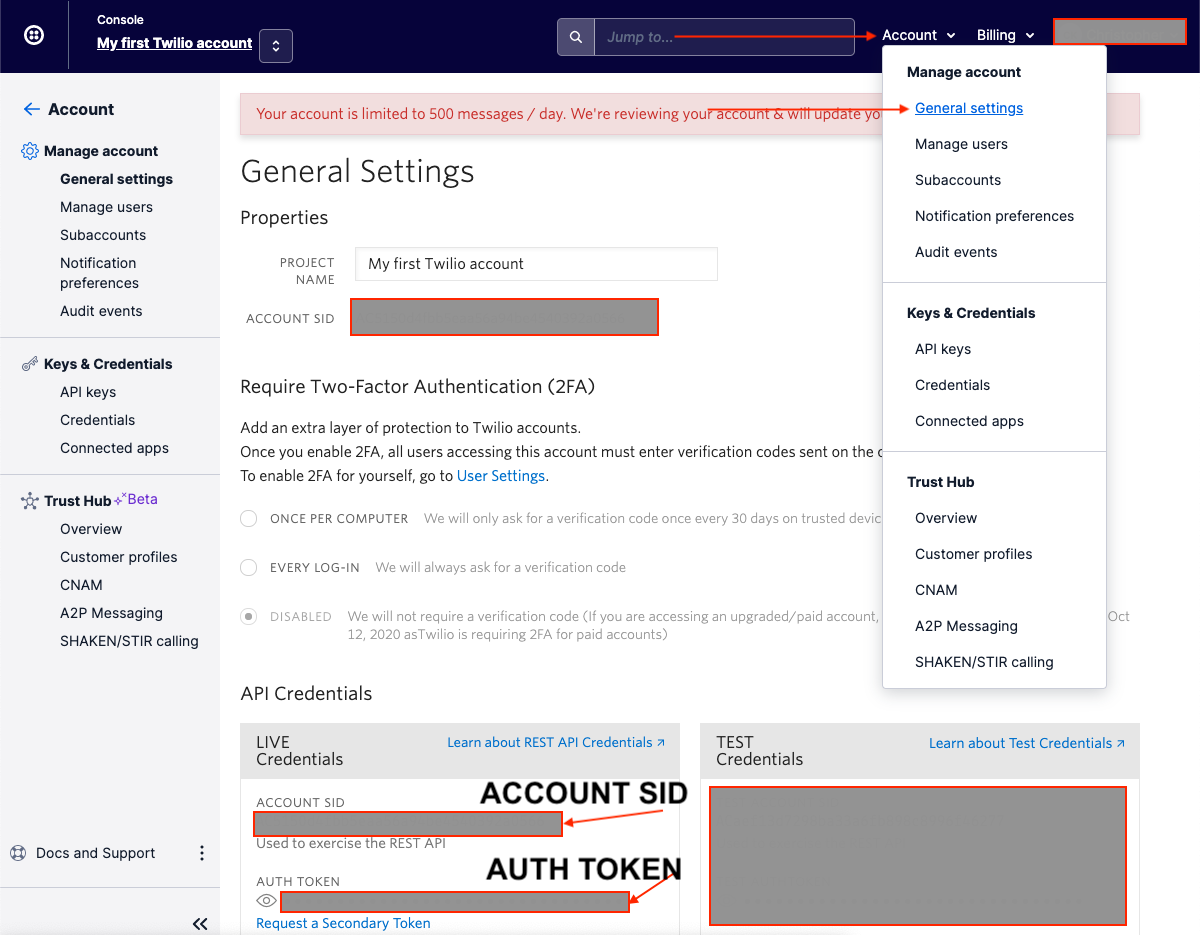The image size is (1200, 935).
Task: Click the API Credentials section heading
Action: tap(306, 693)
